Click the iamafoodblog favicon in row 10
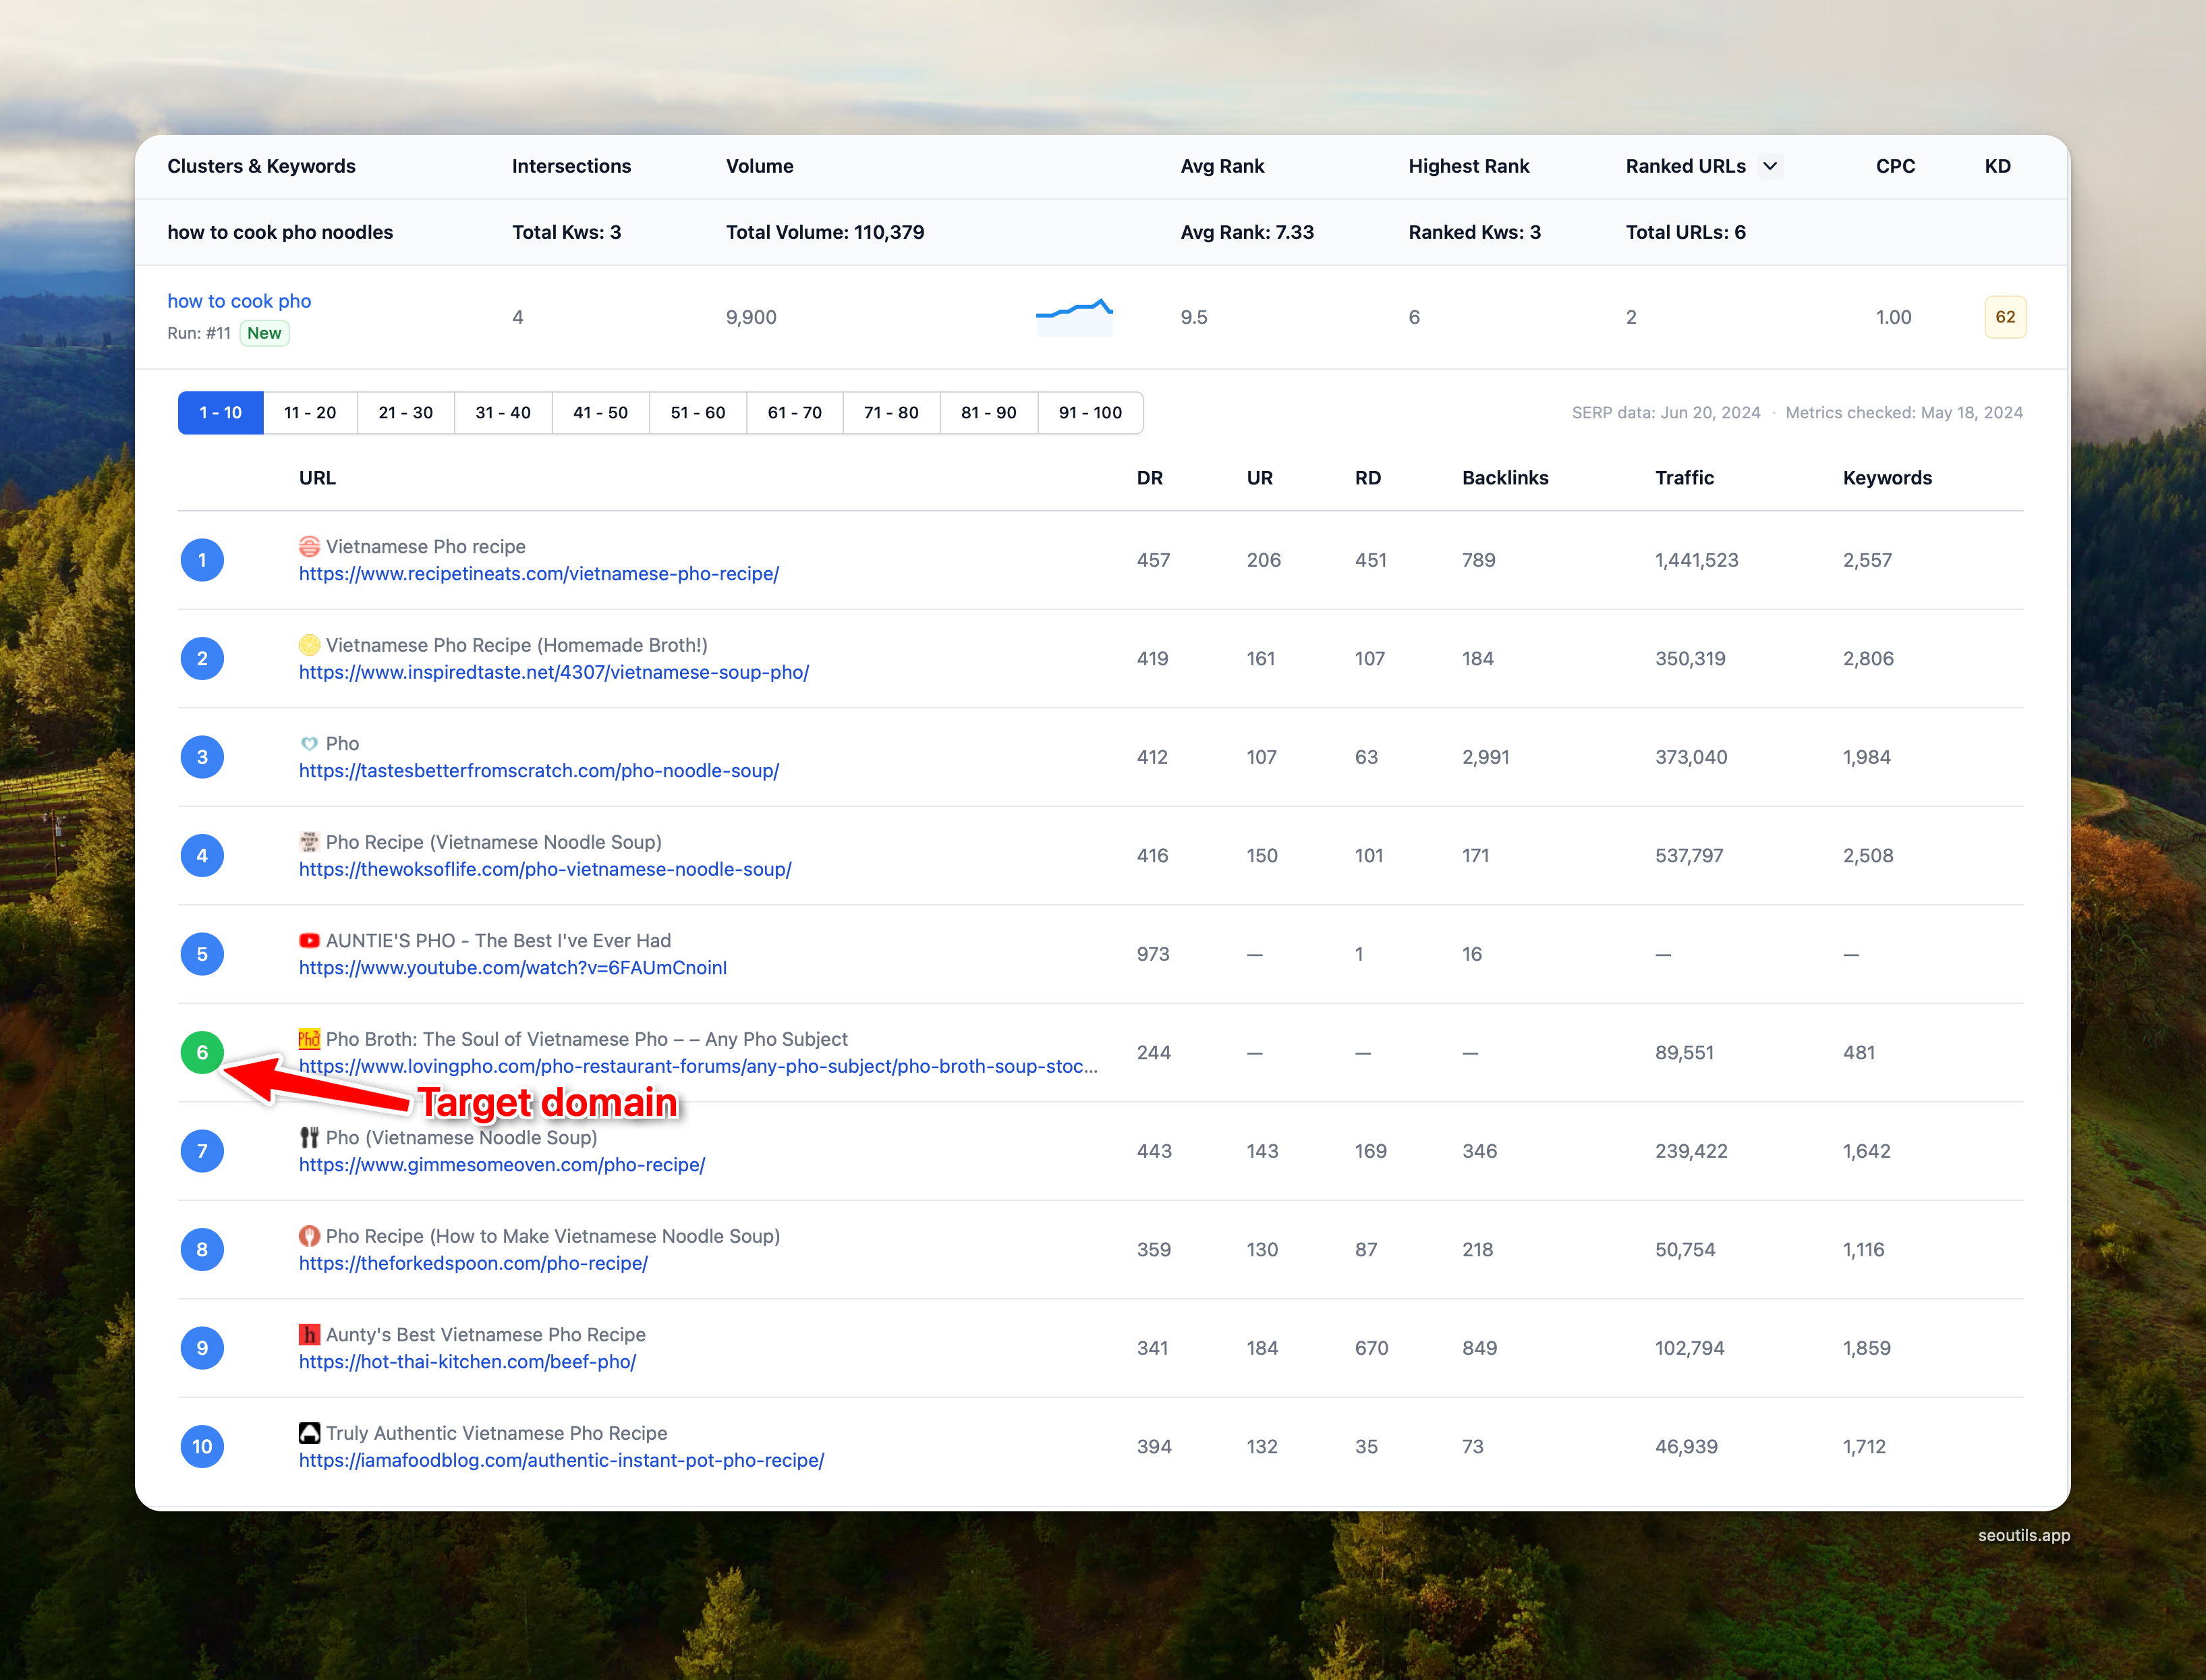This screenshot has height=1680, width=2206. pos(309,1433)
